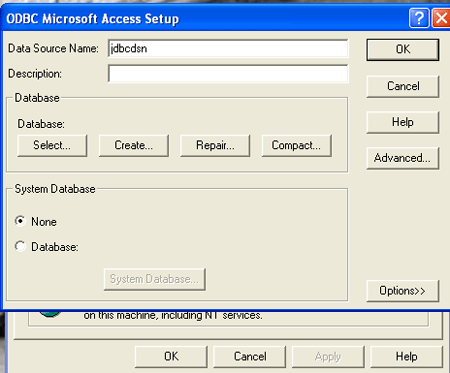
Task: Confirm setup with top OK button
Action: click(x=403, y=50)
